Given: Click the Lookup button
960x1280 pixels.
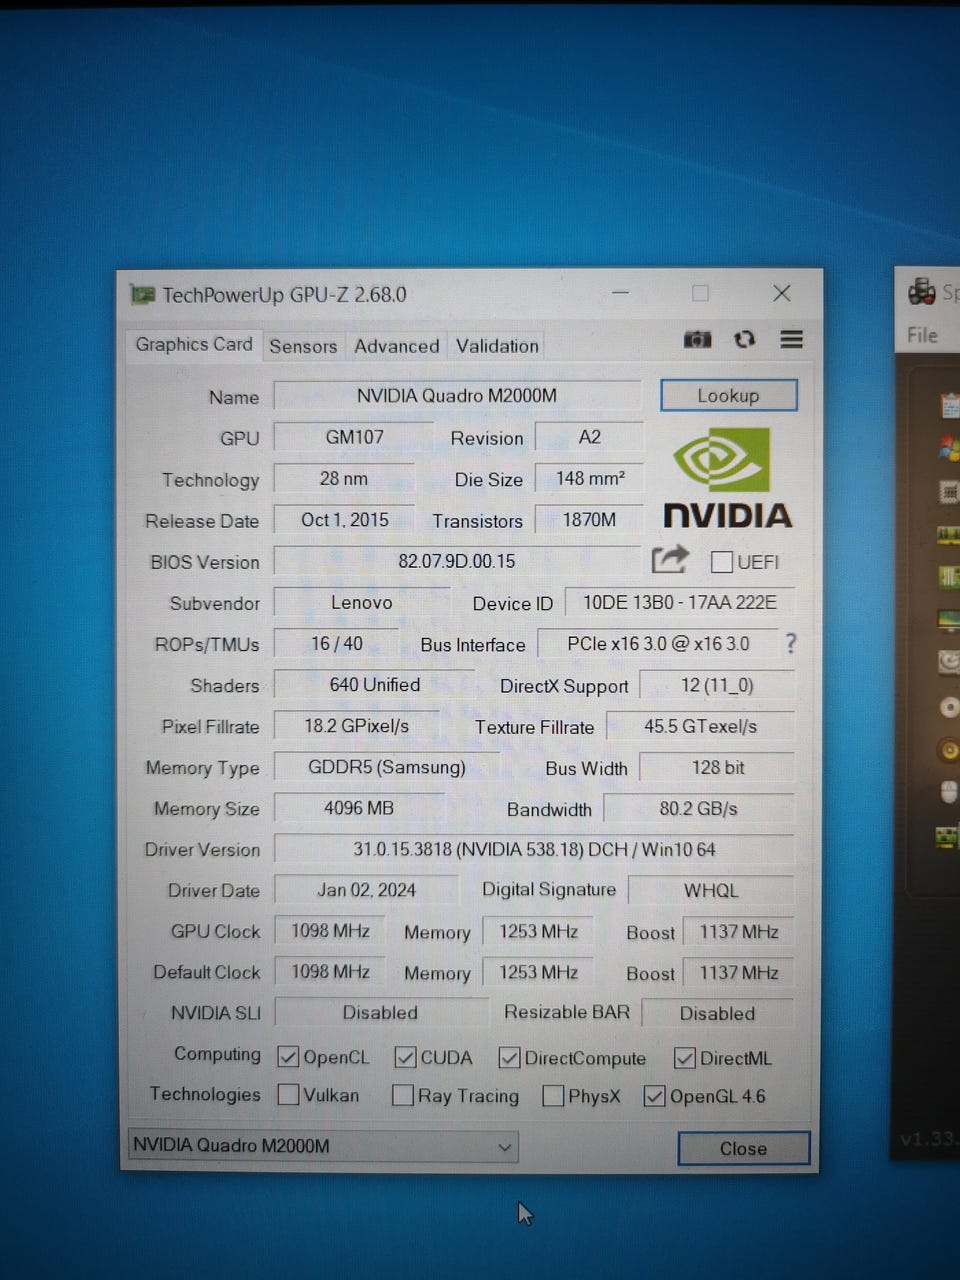Looking at the screenshot, I should (728, 395).
